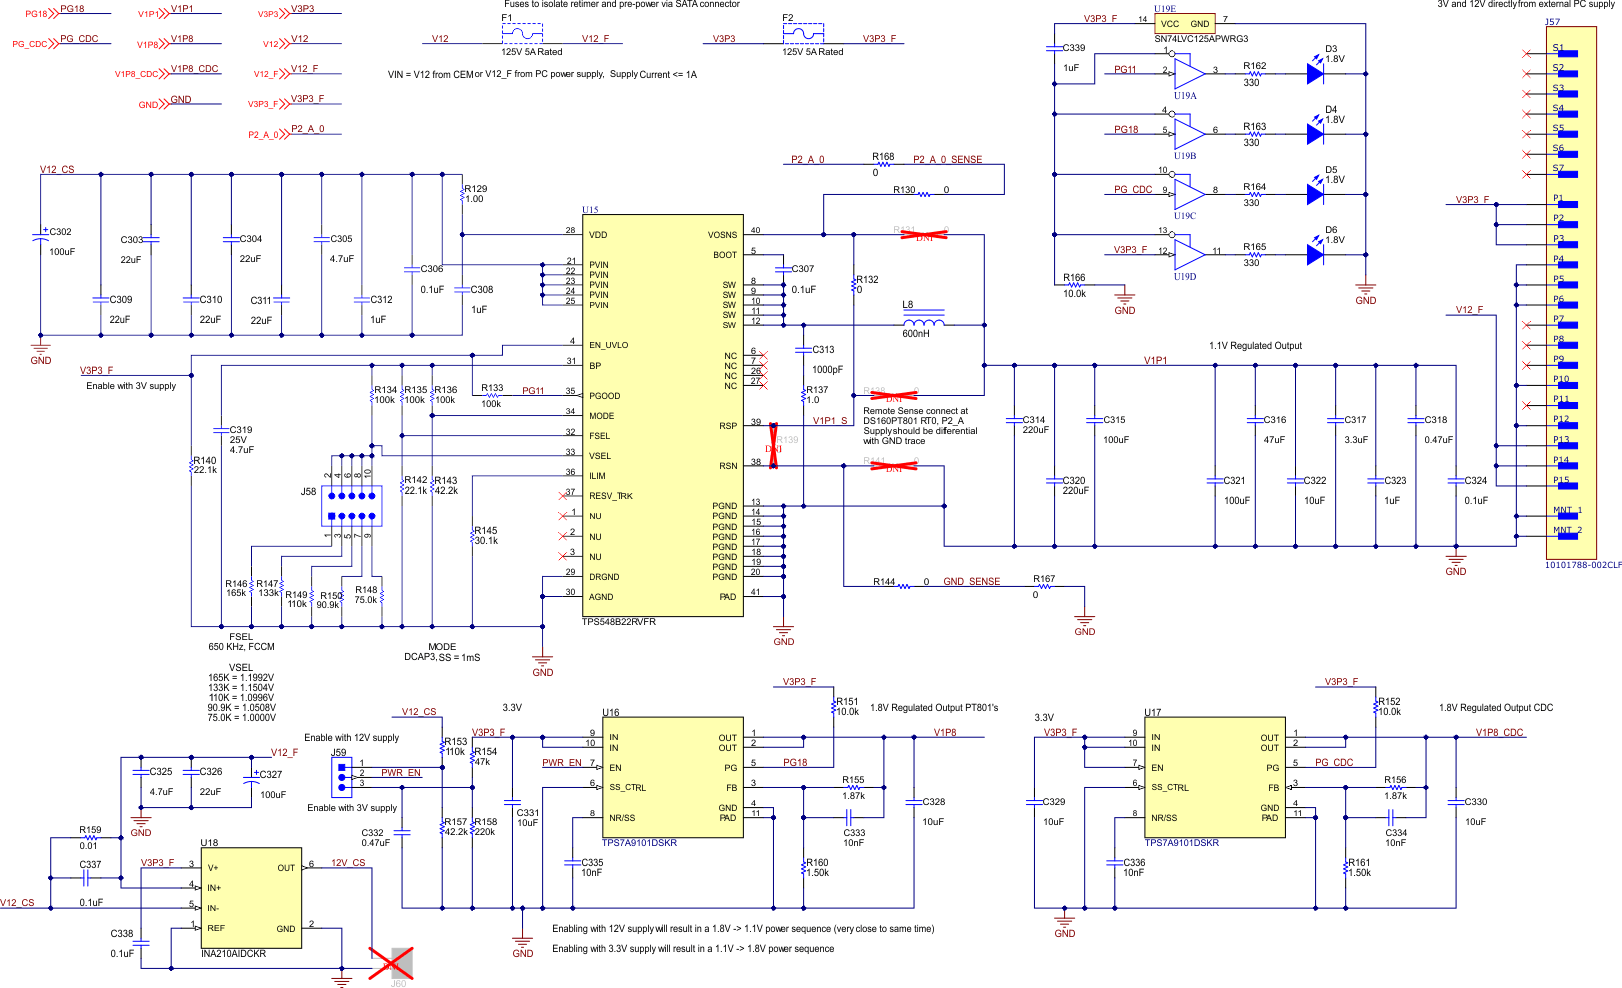Click the 'Enabling with 3.3V supply' sequence note
This screenshot has width=1622, height=988.
click(x=693, y=948)
